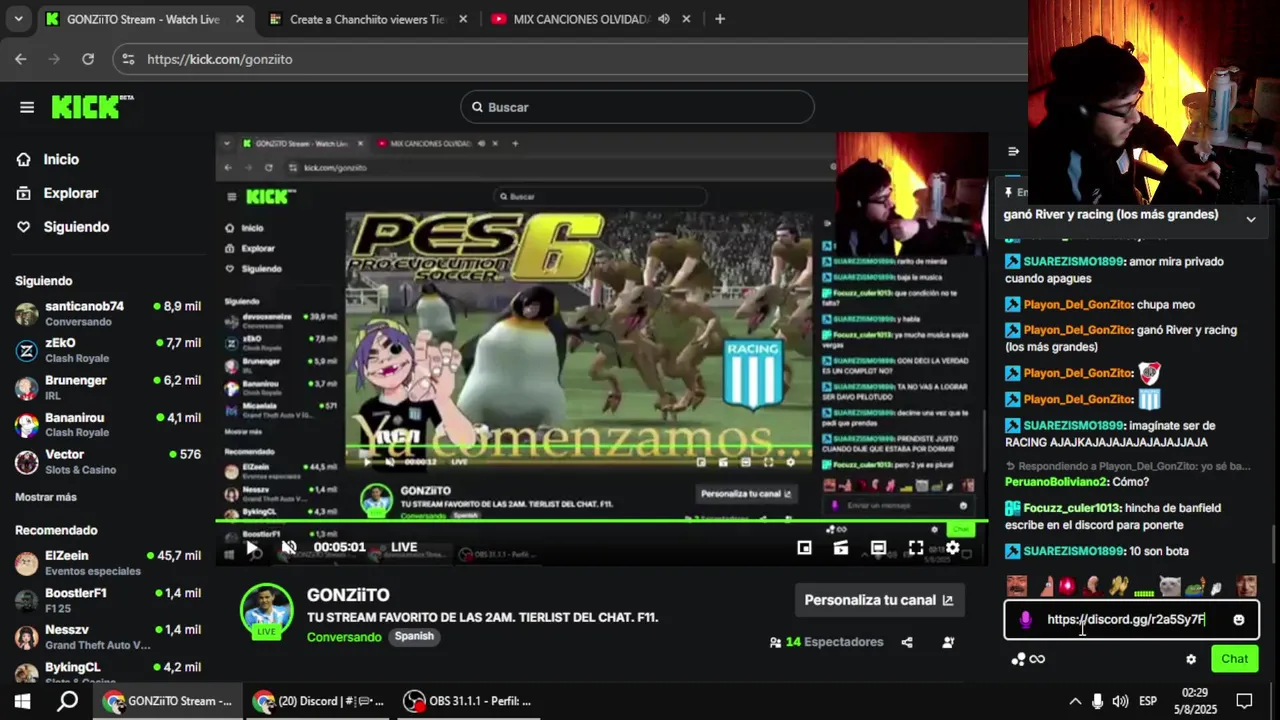Screen dimensions: 1280x720
Task: Pick the red gem emote
Action: click(1067, 586)
